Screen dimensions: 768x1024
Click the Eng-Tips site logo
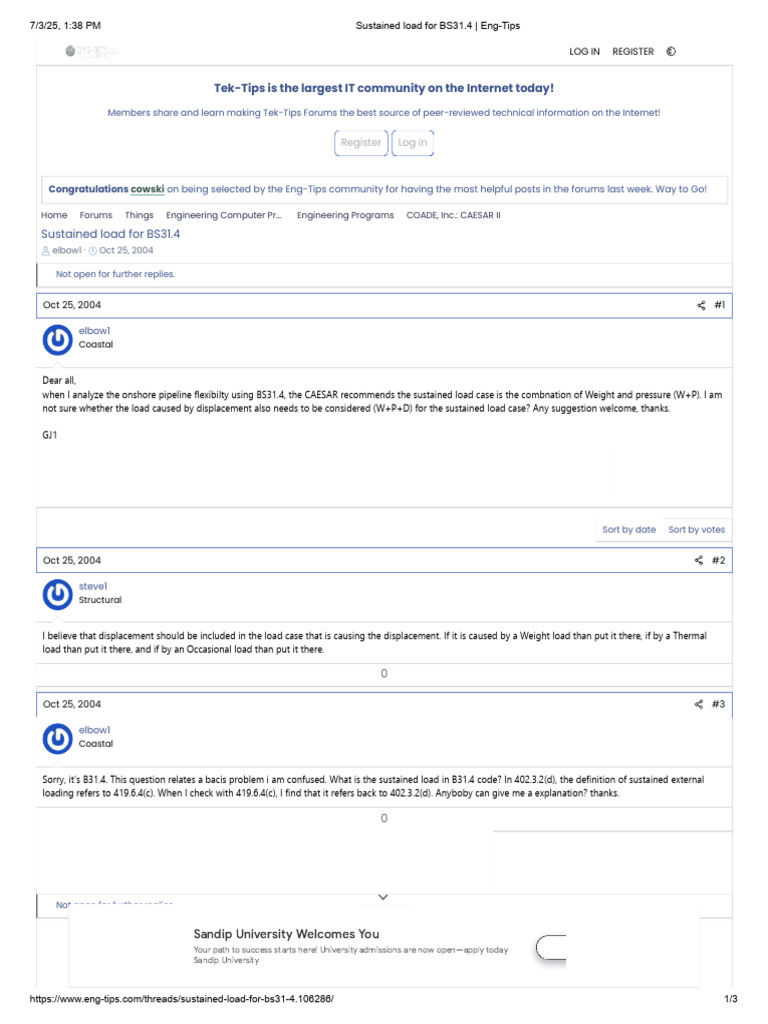[91, 51]
